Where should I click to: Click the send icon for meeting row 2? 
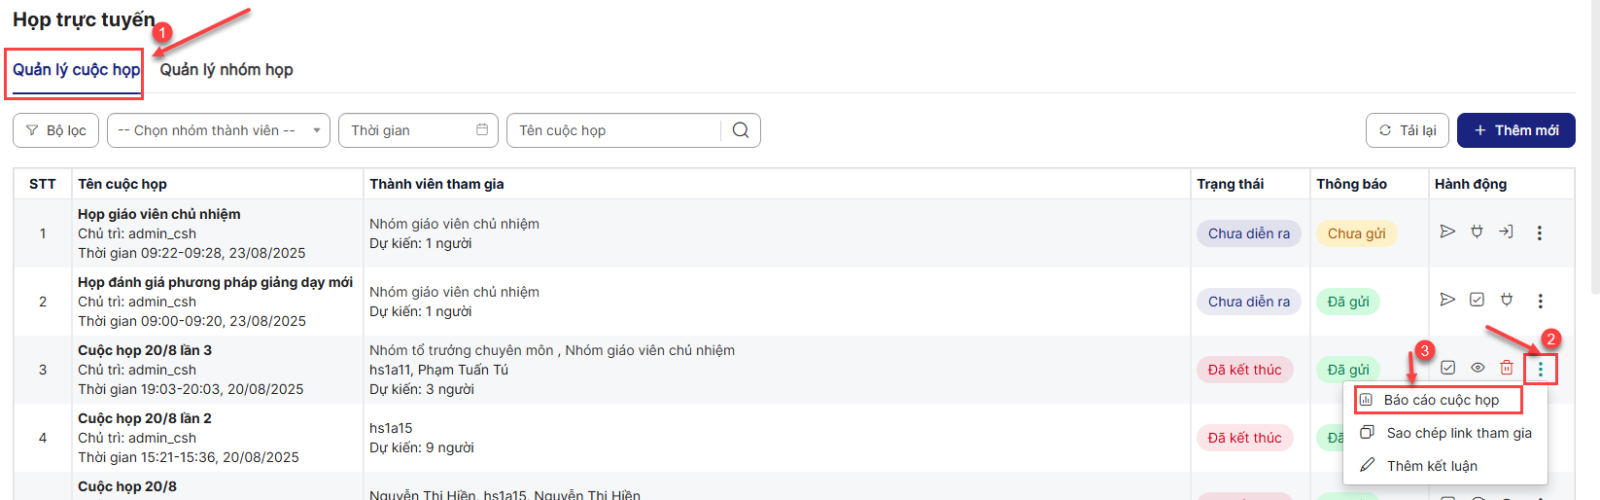(1447, 300)
